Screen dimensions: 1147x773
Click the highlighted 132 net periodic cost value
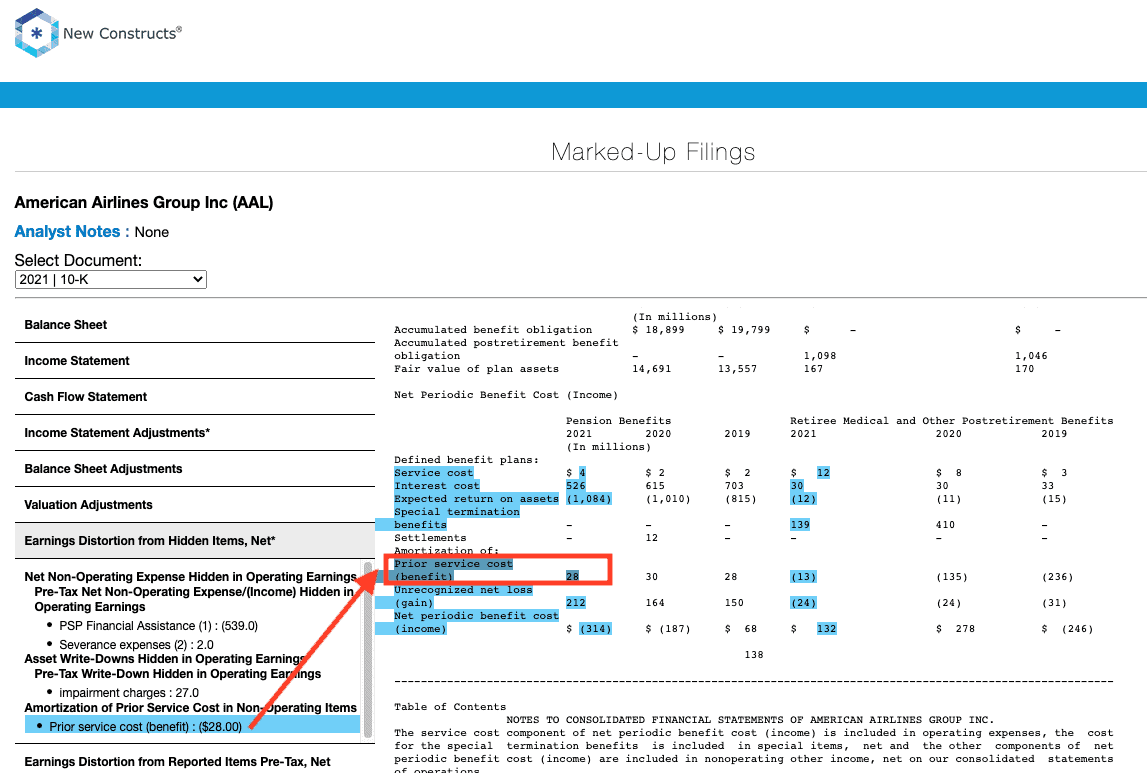coord(827,629)
